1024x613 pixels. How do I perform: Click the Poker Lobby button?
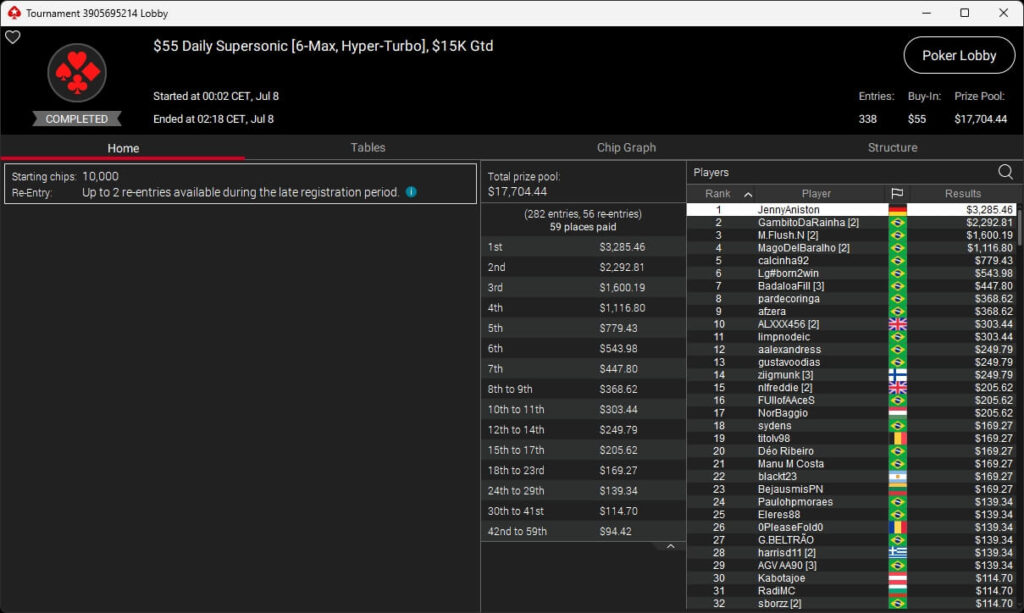pos(959,56)
